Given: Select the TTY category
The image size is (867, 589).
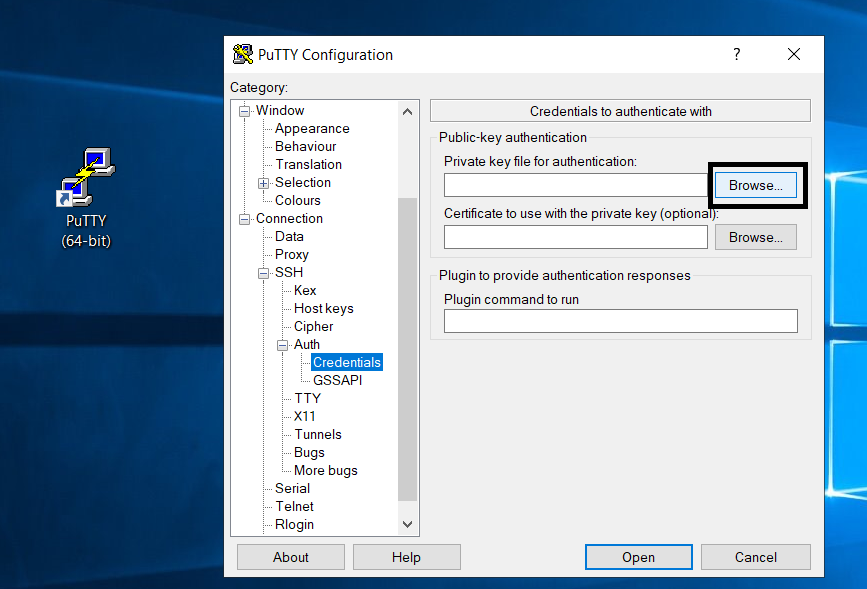Looking at the screenshot, I should click(x=307, y=399).
